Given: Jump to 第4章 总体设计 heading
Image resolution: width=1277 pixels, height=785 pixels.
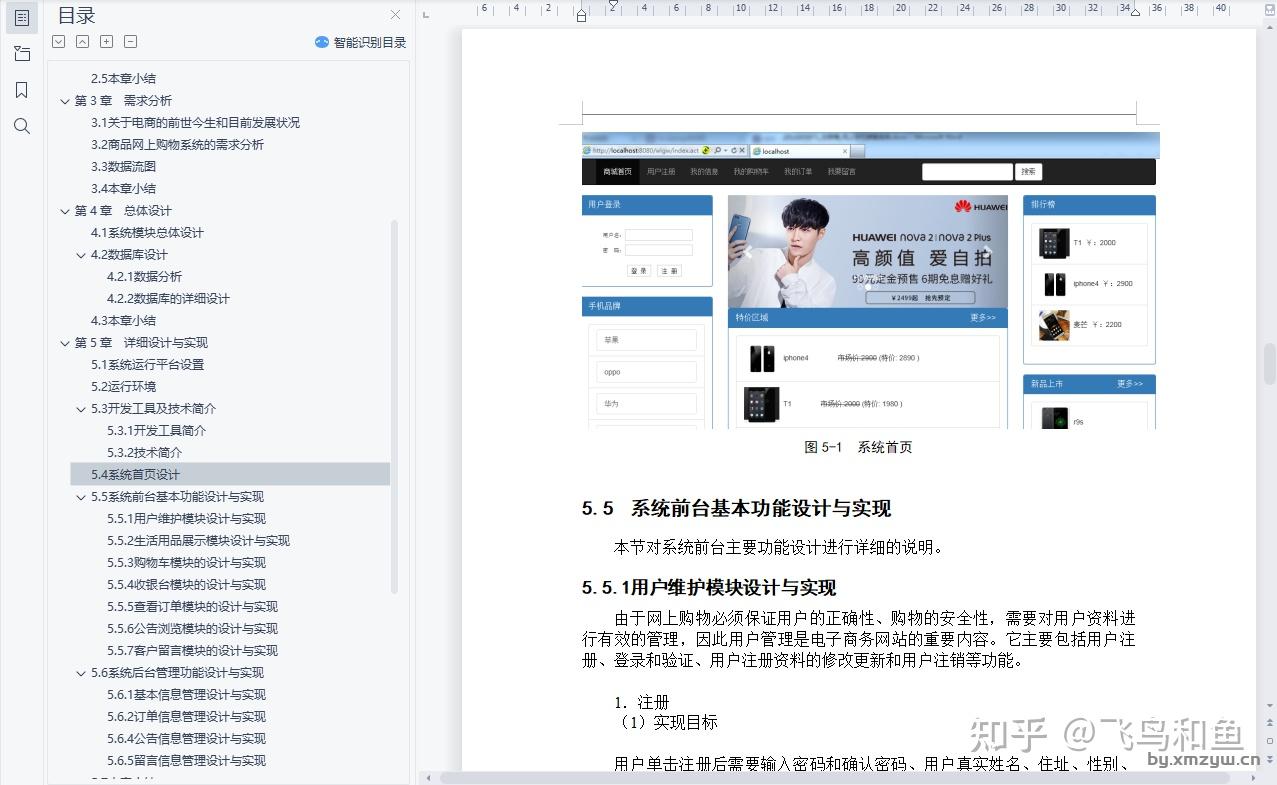Looking at the screenshot, I should point(123,210).
